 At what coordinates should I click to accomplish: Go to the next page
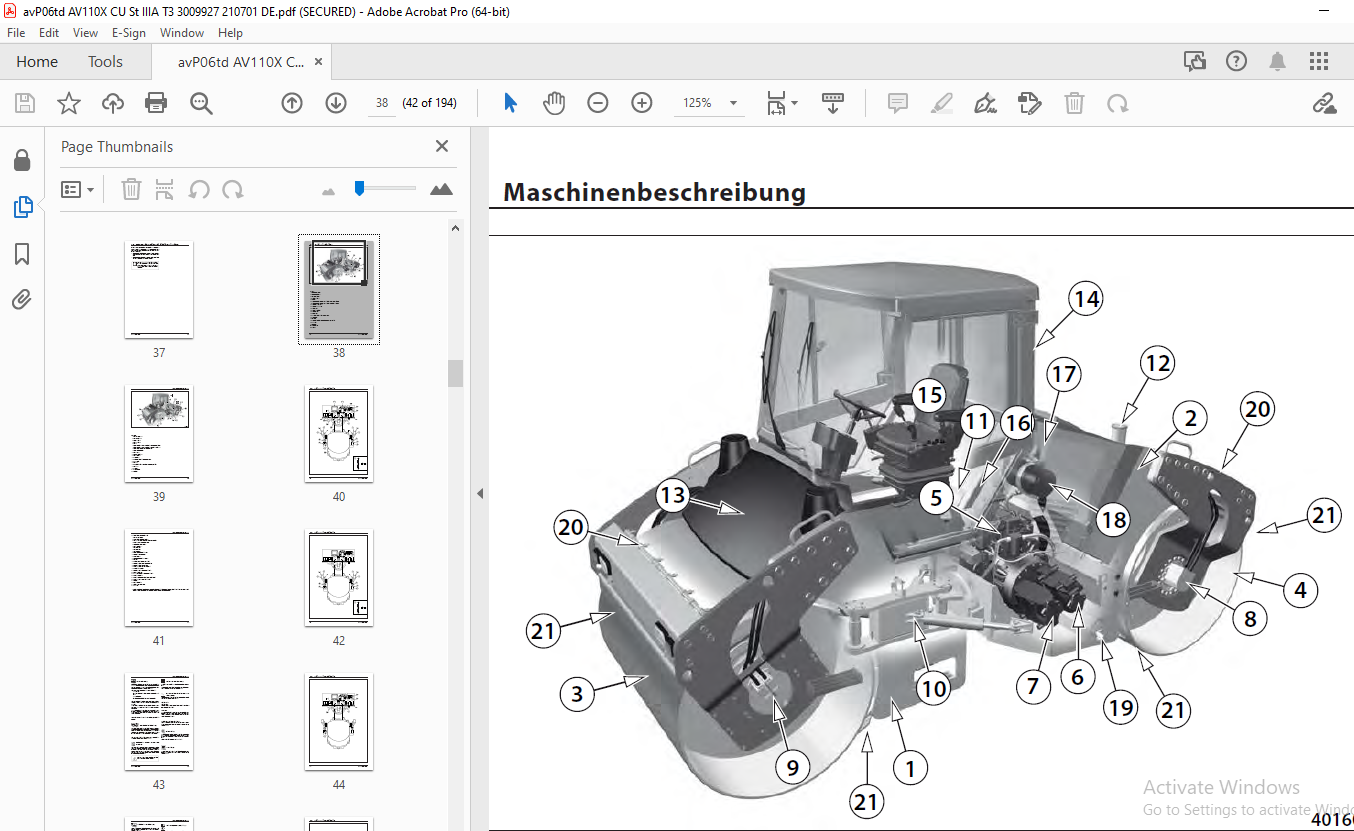(x=336, y=103)
